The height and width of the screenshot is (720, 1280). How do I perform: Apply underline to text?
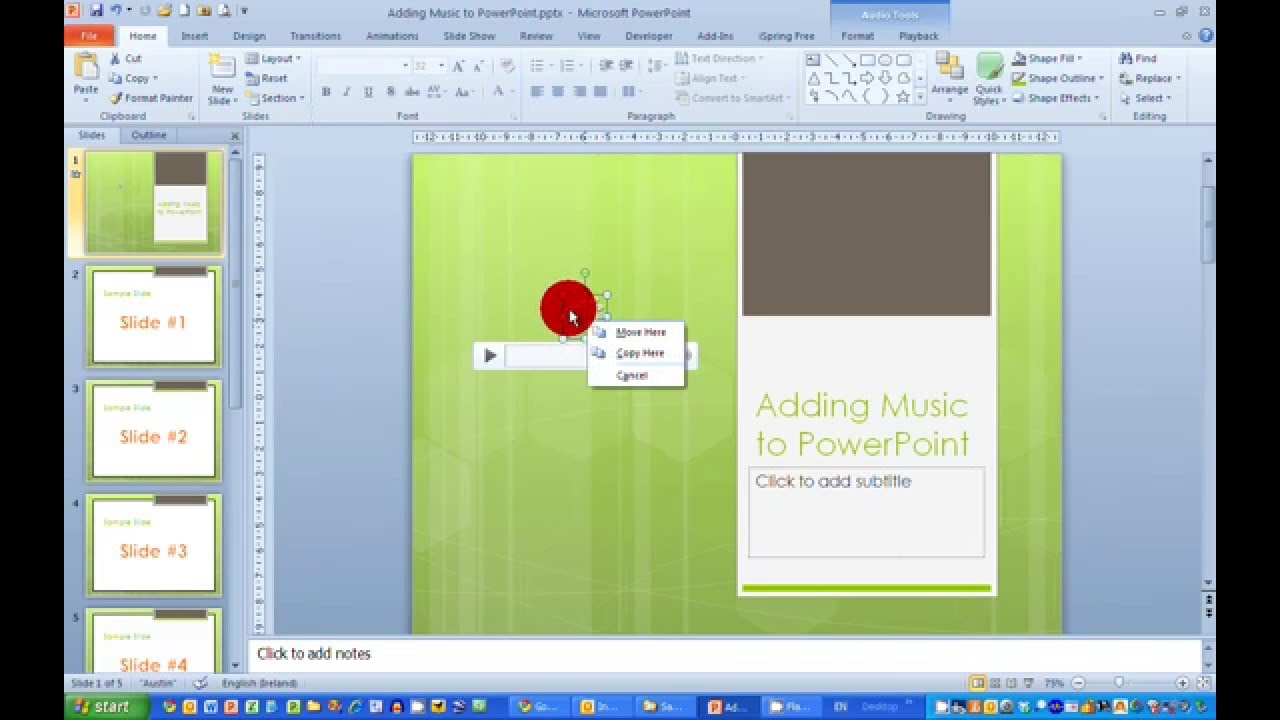[x=368, y=90]
